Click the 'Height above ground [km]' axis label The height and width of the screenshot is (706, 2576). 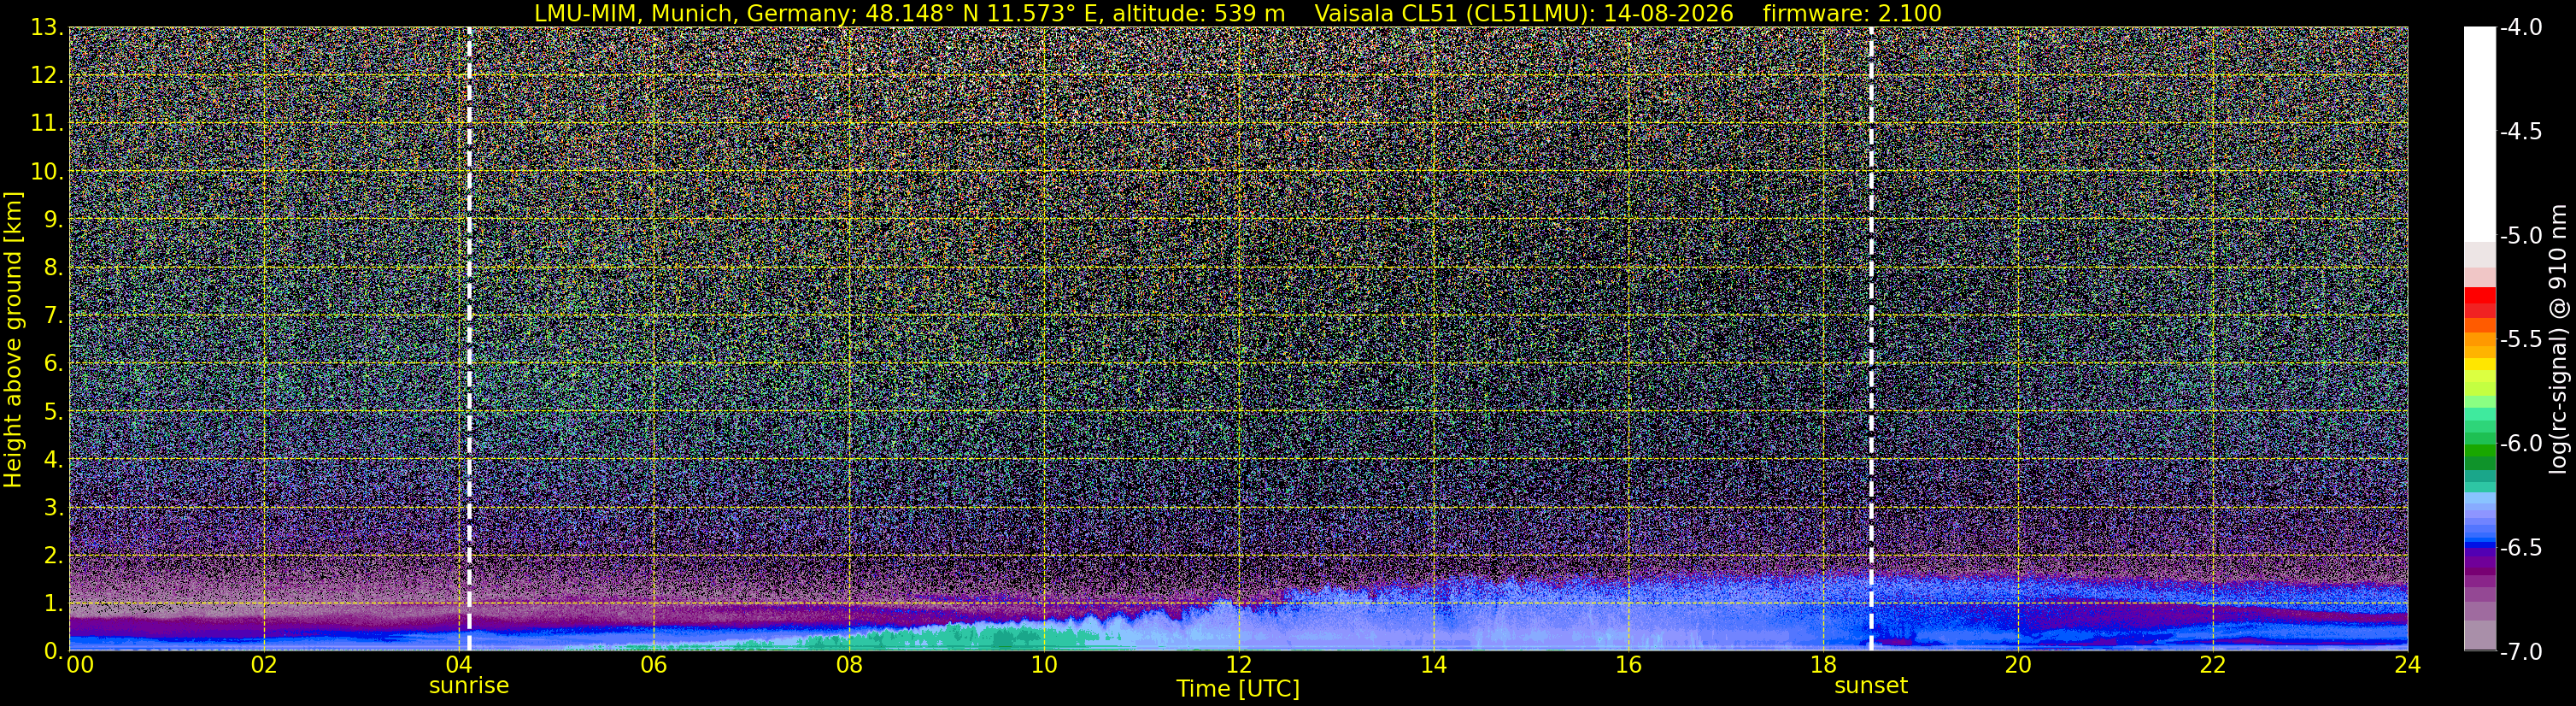13,339
